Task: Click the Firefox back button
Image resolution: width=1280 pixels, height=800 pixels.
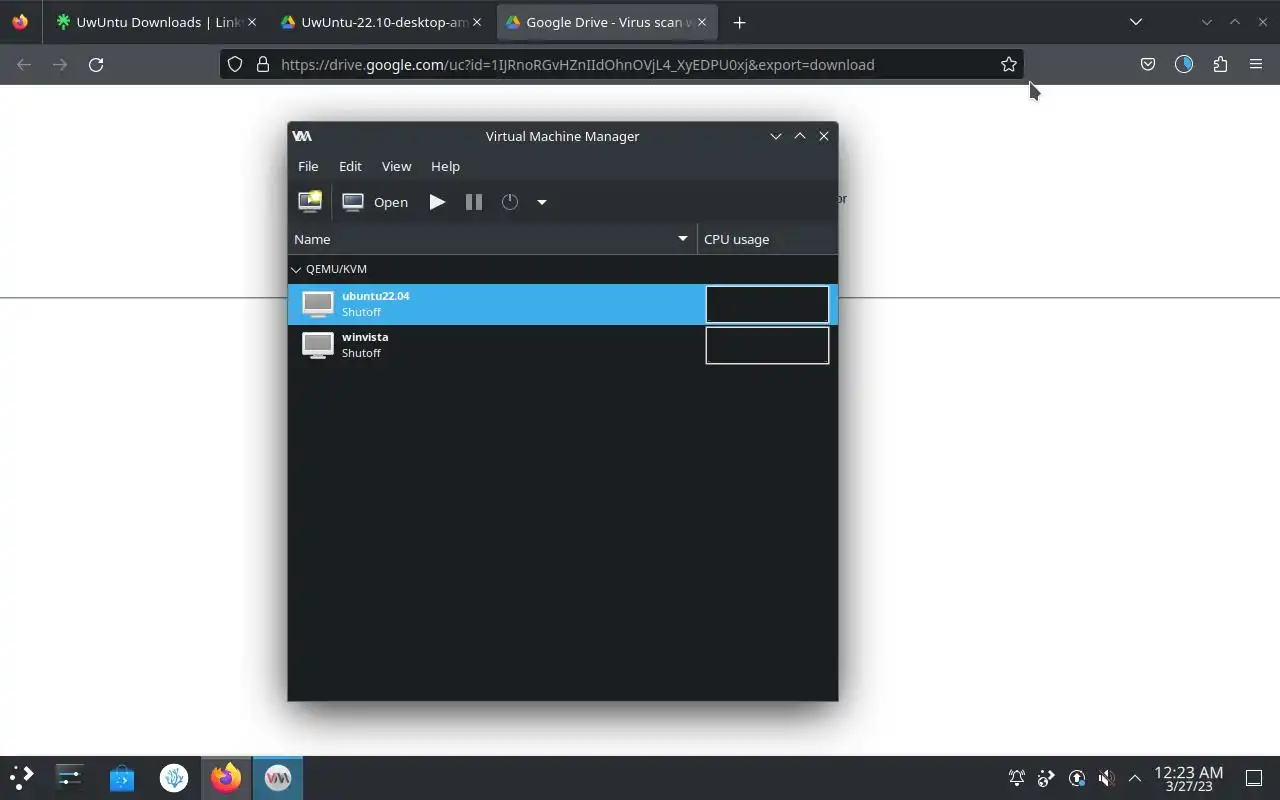Action: pos(24,64)
